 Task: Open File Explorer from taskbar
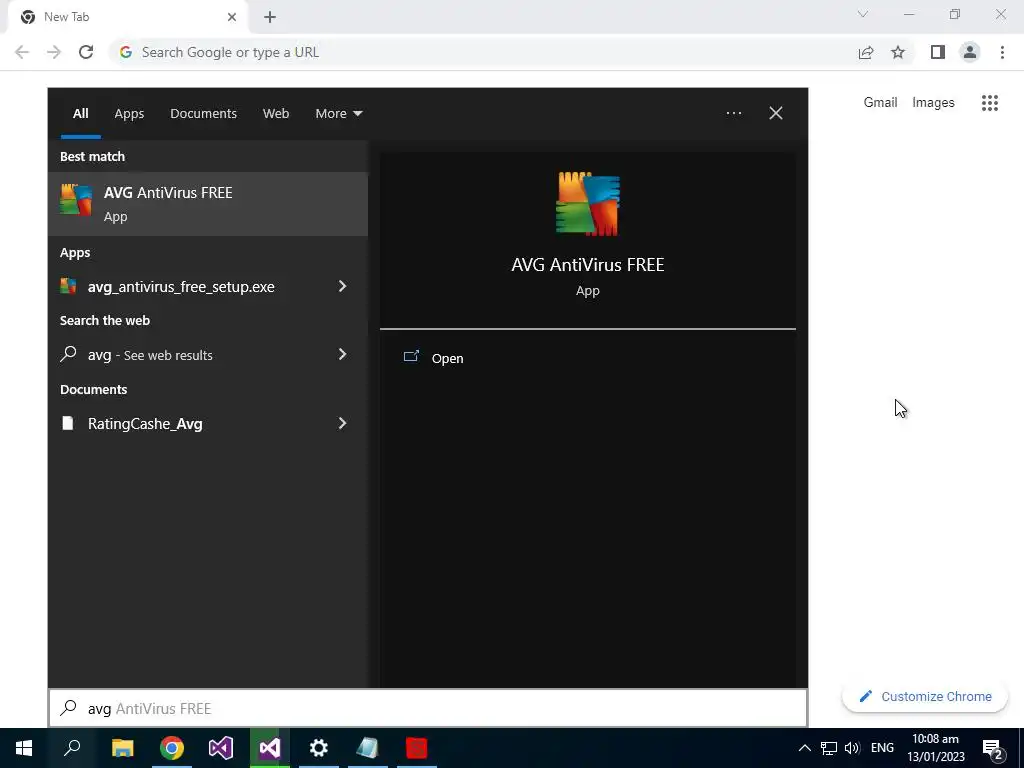[x=122, y=748]
